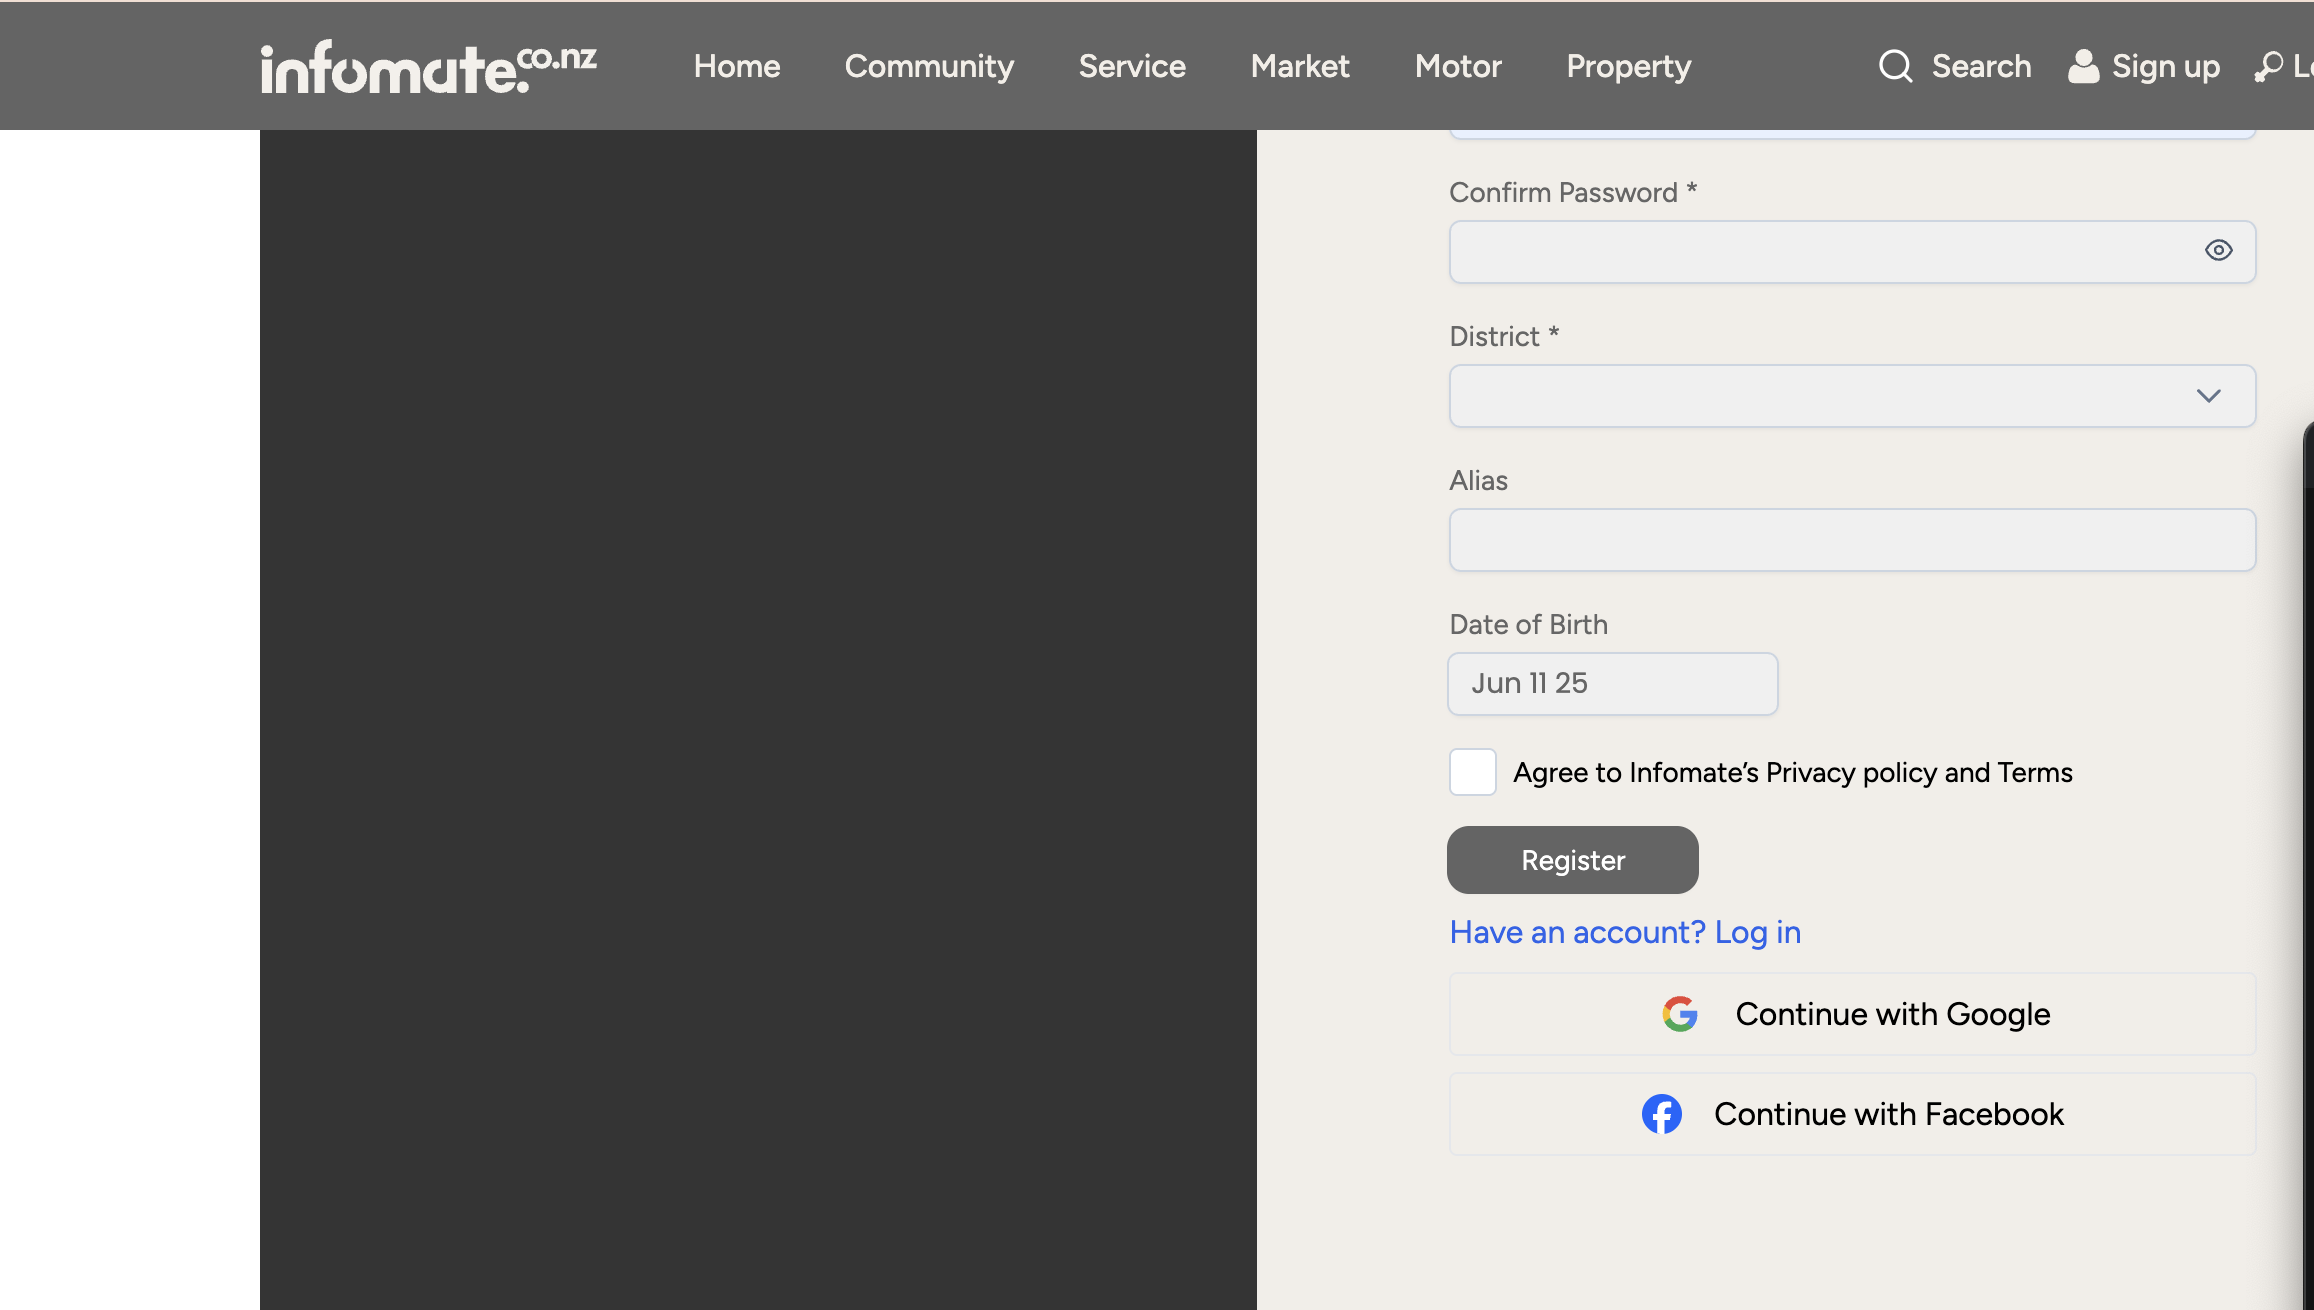Click the Search magnifier icon
This screenshot has width=2314, height=1310.
point(1895,67)
